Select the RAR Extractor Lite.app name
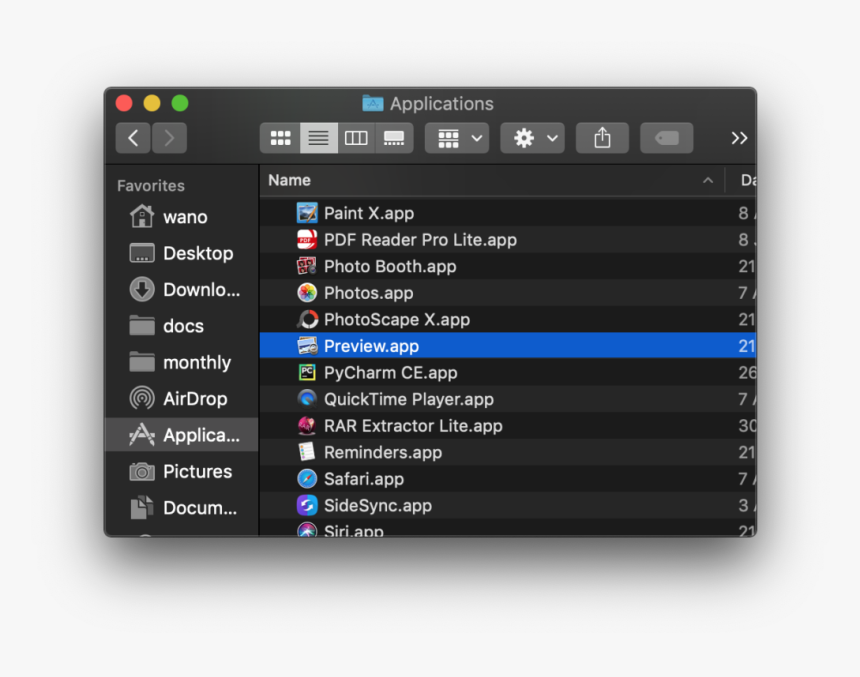This screenshot has height=677, width=860. point(413,426)
